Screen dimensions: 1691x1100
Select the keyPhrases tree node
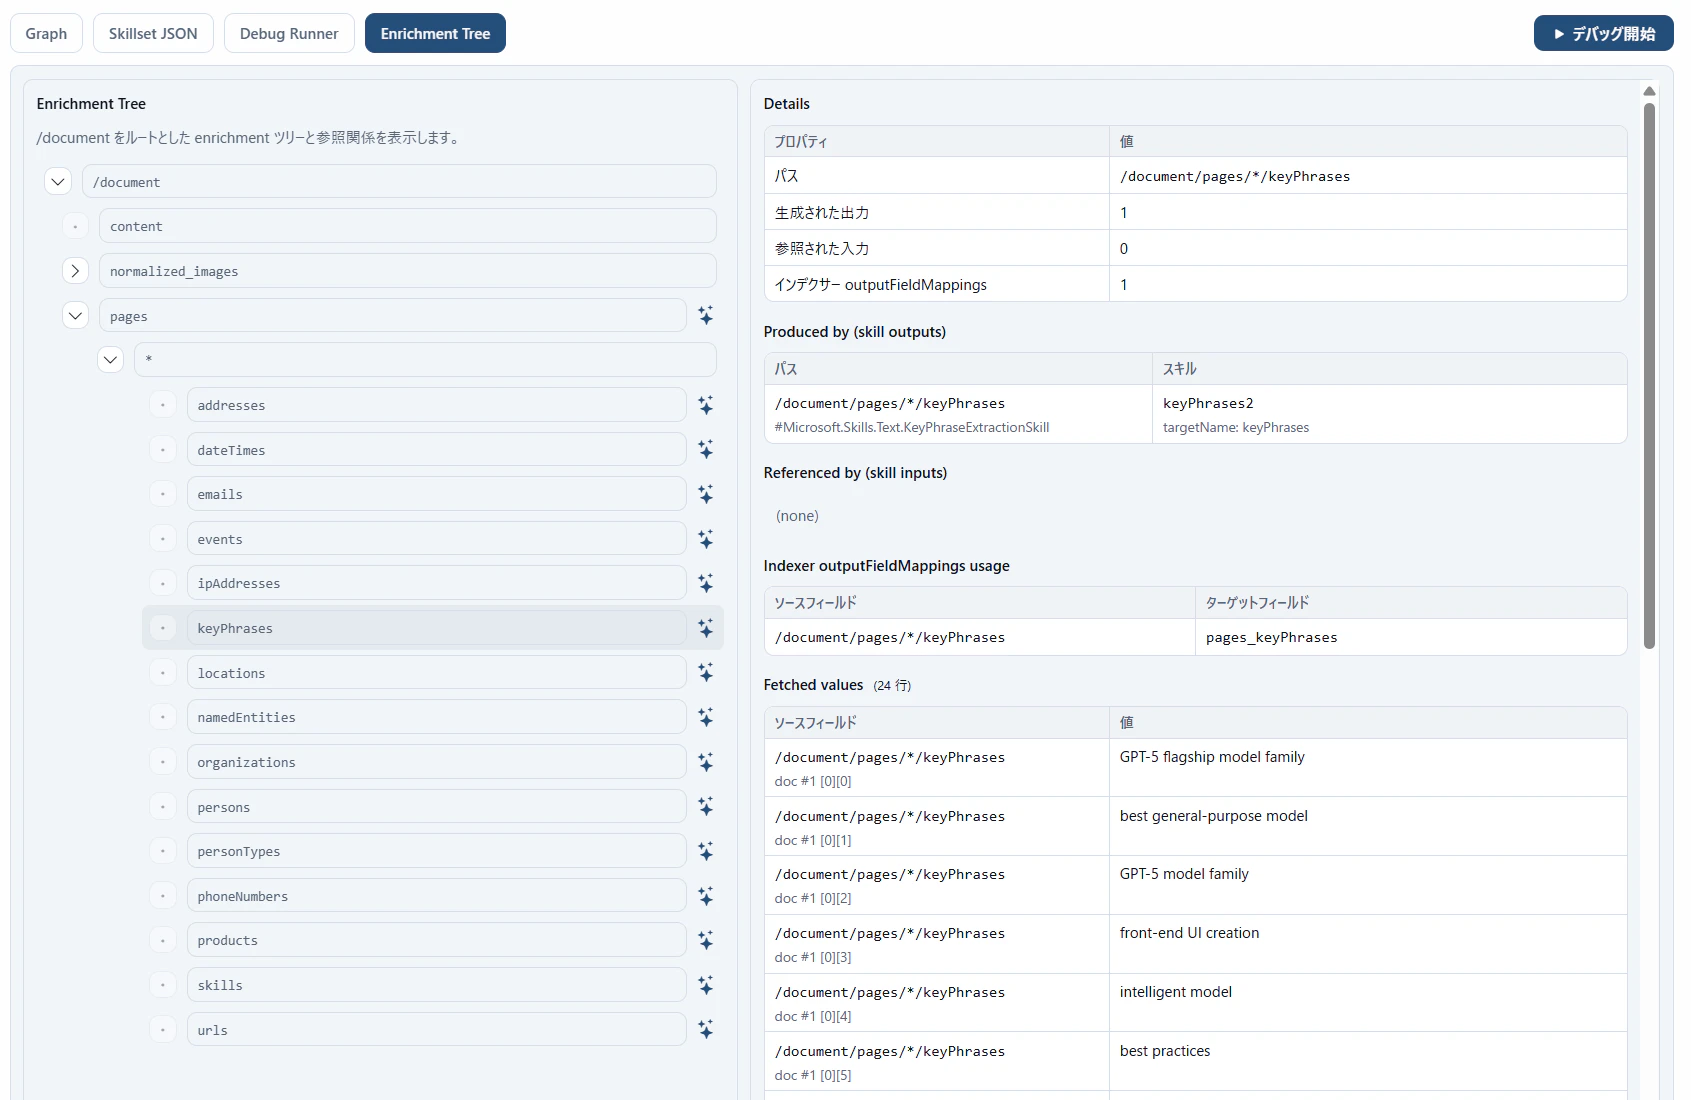point(436,628)
